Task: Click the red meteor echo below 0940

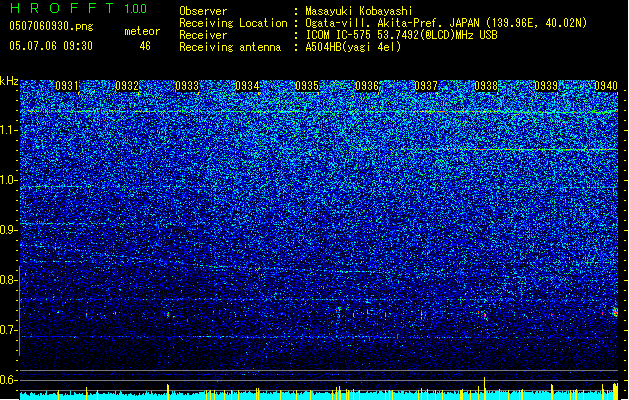Action: (615, 312)
